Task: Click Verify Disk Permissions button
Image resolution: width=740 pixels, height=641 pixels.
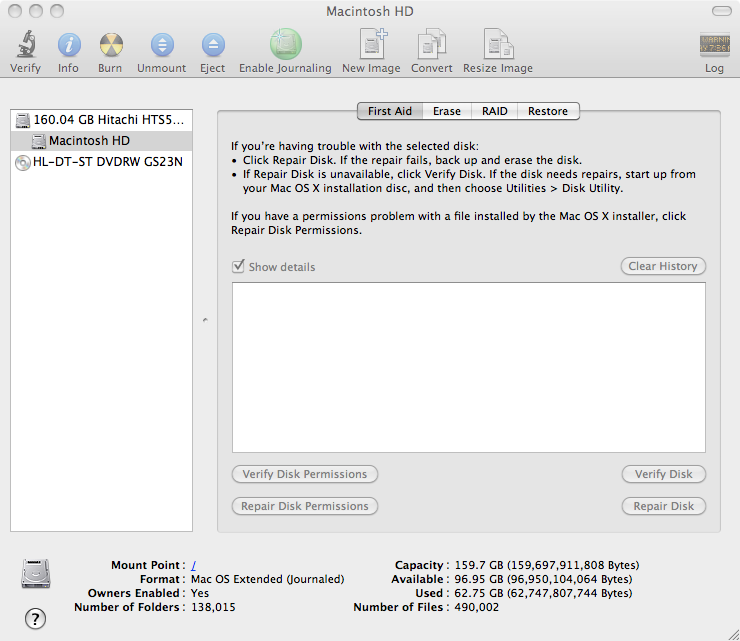Action: click(x=305, y=474)
